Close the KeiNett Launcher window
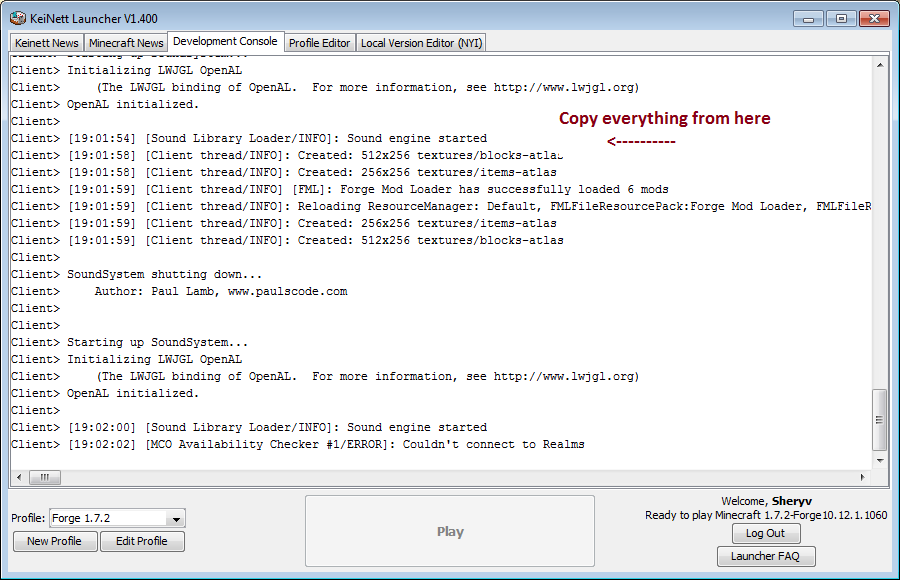 [874, 19]
